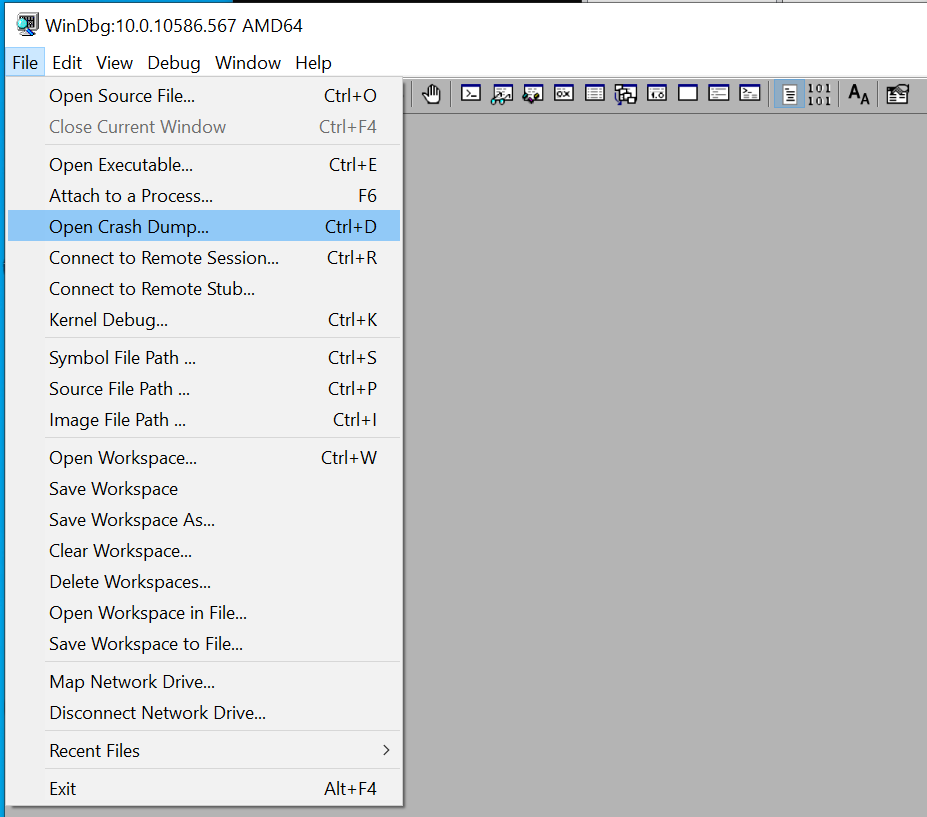Open the Command window from toolbar
This screenshot has width=927, height=817.
click(x=471, y=94)
